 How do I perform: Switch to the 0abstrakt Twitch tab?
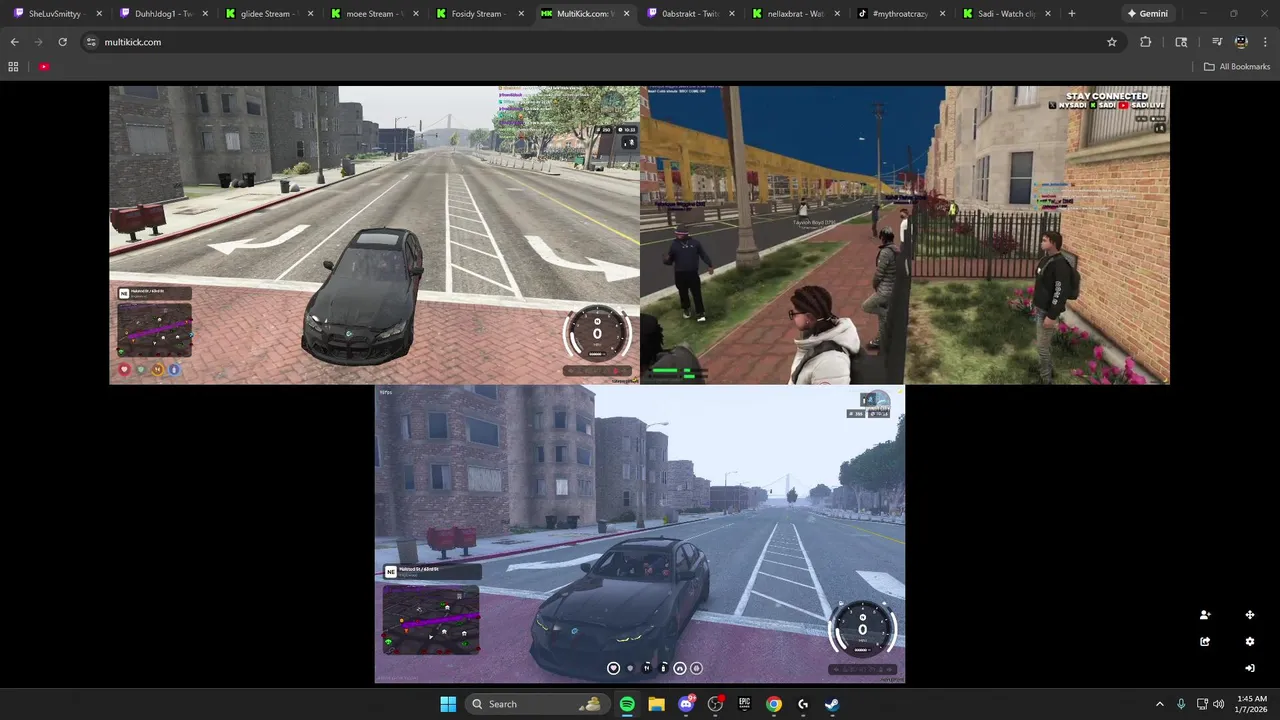(x=692, y=14)
